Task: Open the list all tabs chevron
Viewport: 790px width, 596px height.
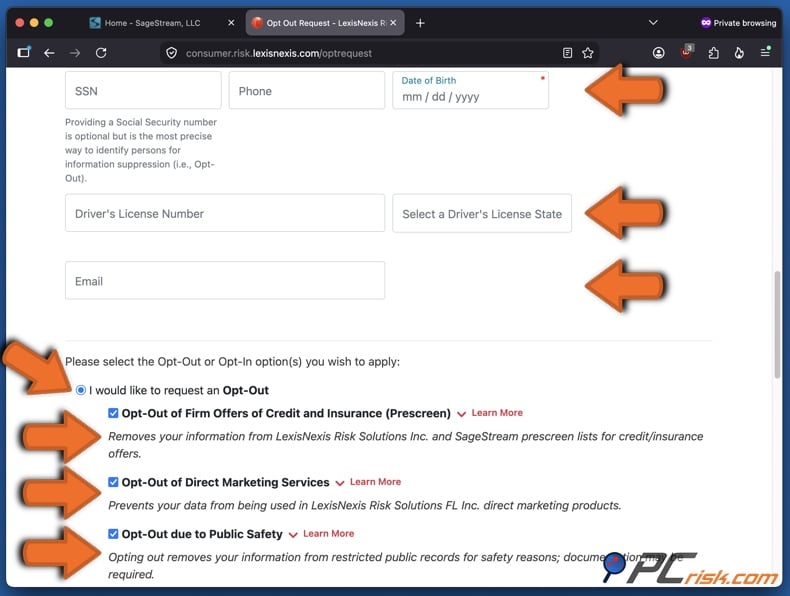Action: 653,23
